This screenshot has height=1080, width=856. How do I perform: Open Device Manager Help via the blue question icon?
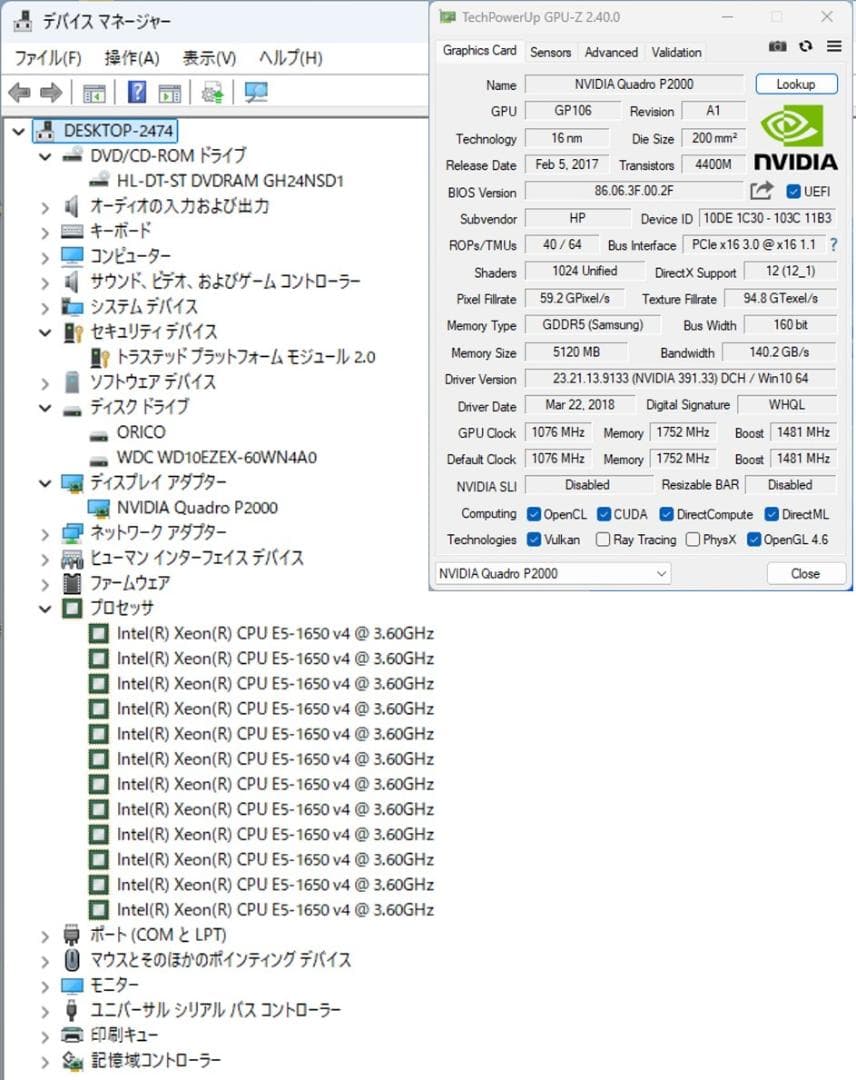[x=136, y=92]
